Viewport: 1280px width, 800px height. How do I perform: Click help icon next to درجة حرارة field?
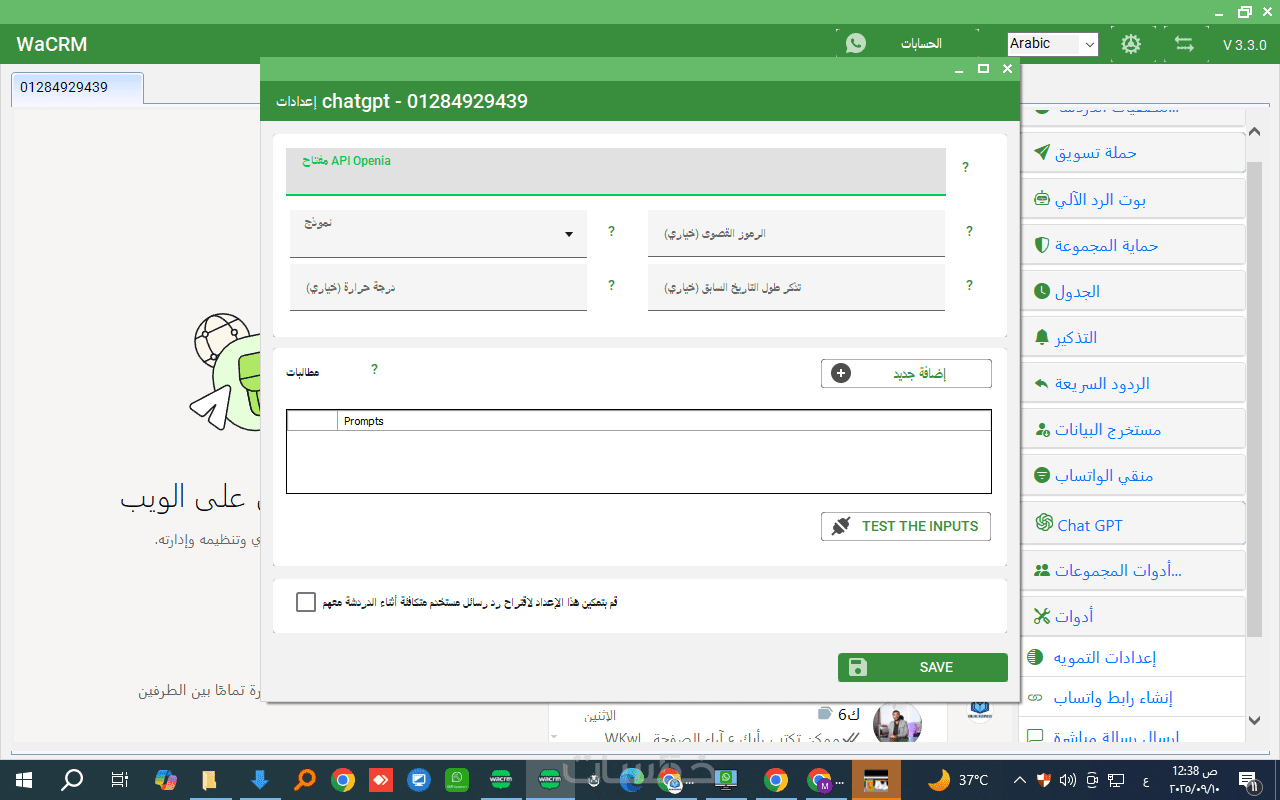[x=611, y=285]
